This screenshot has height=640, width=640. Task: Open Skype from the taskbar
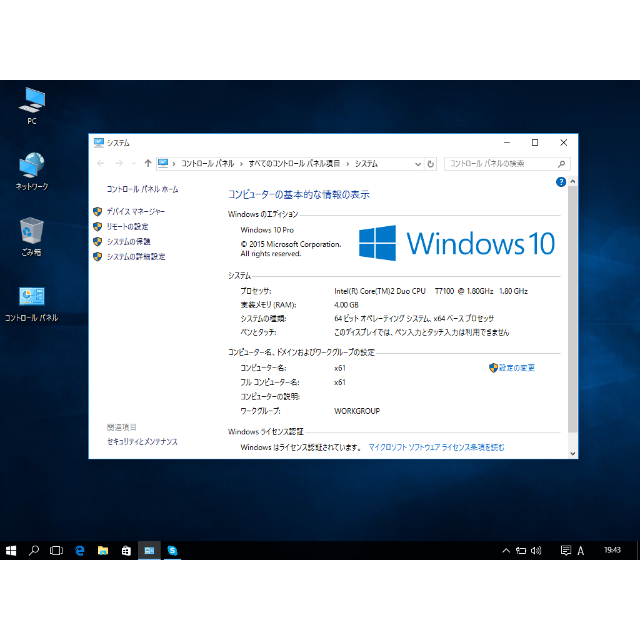[172, 551]
